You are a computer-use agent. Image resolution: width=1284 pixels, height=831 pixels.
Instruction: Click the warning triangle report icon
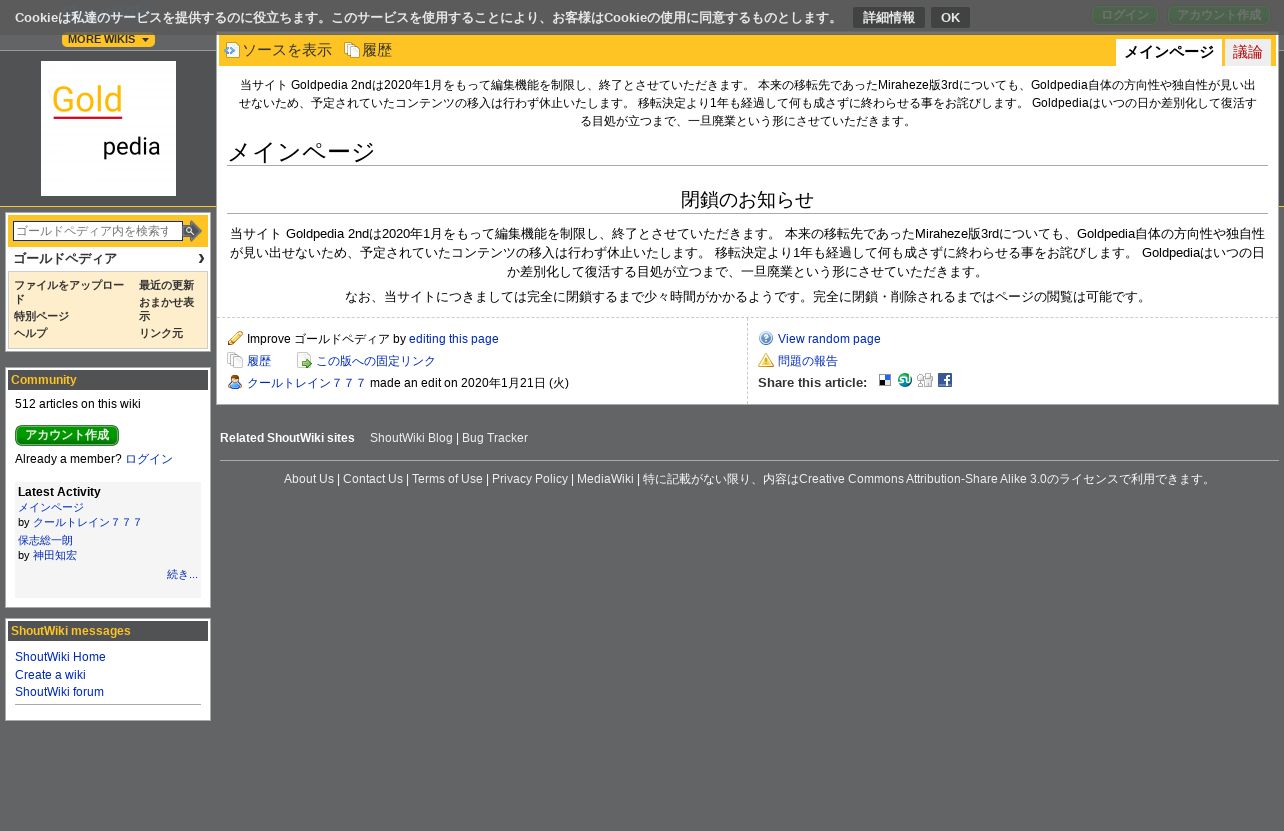point(766,360)
